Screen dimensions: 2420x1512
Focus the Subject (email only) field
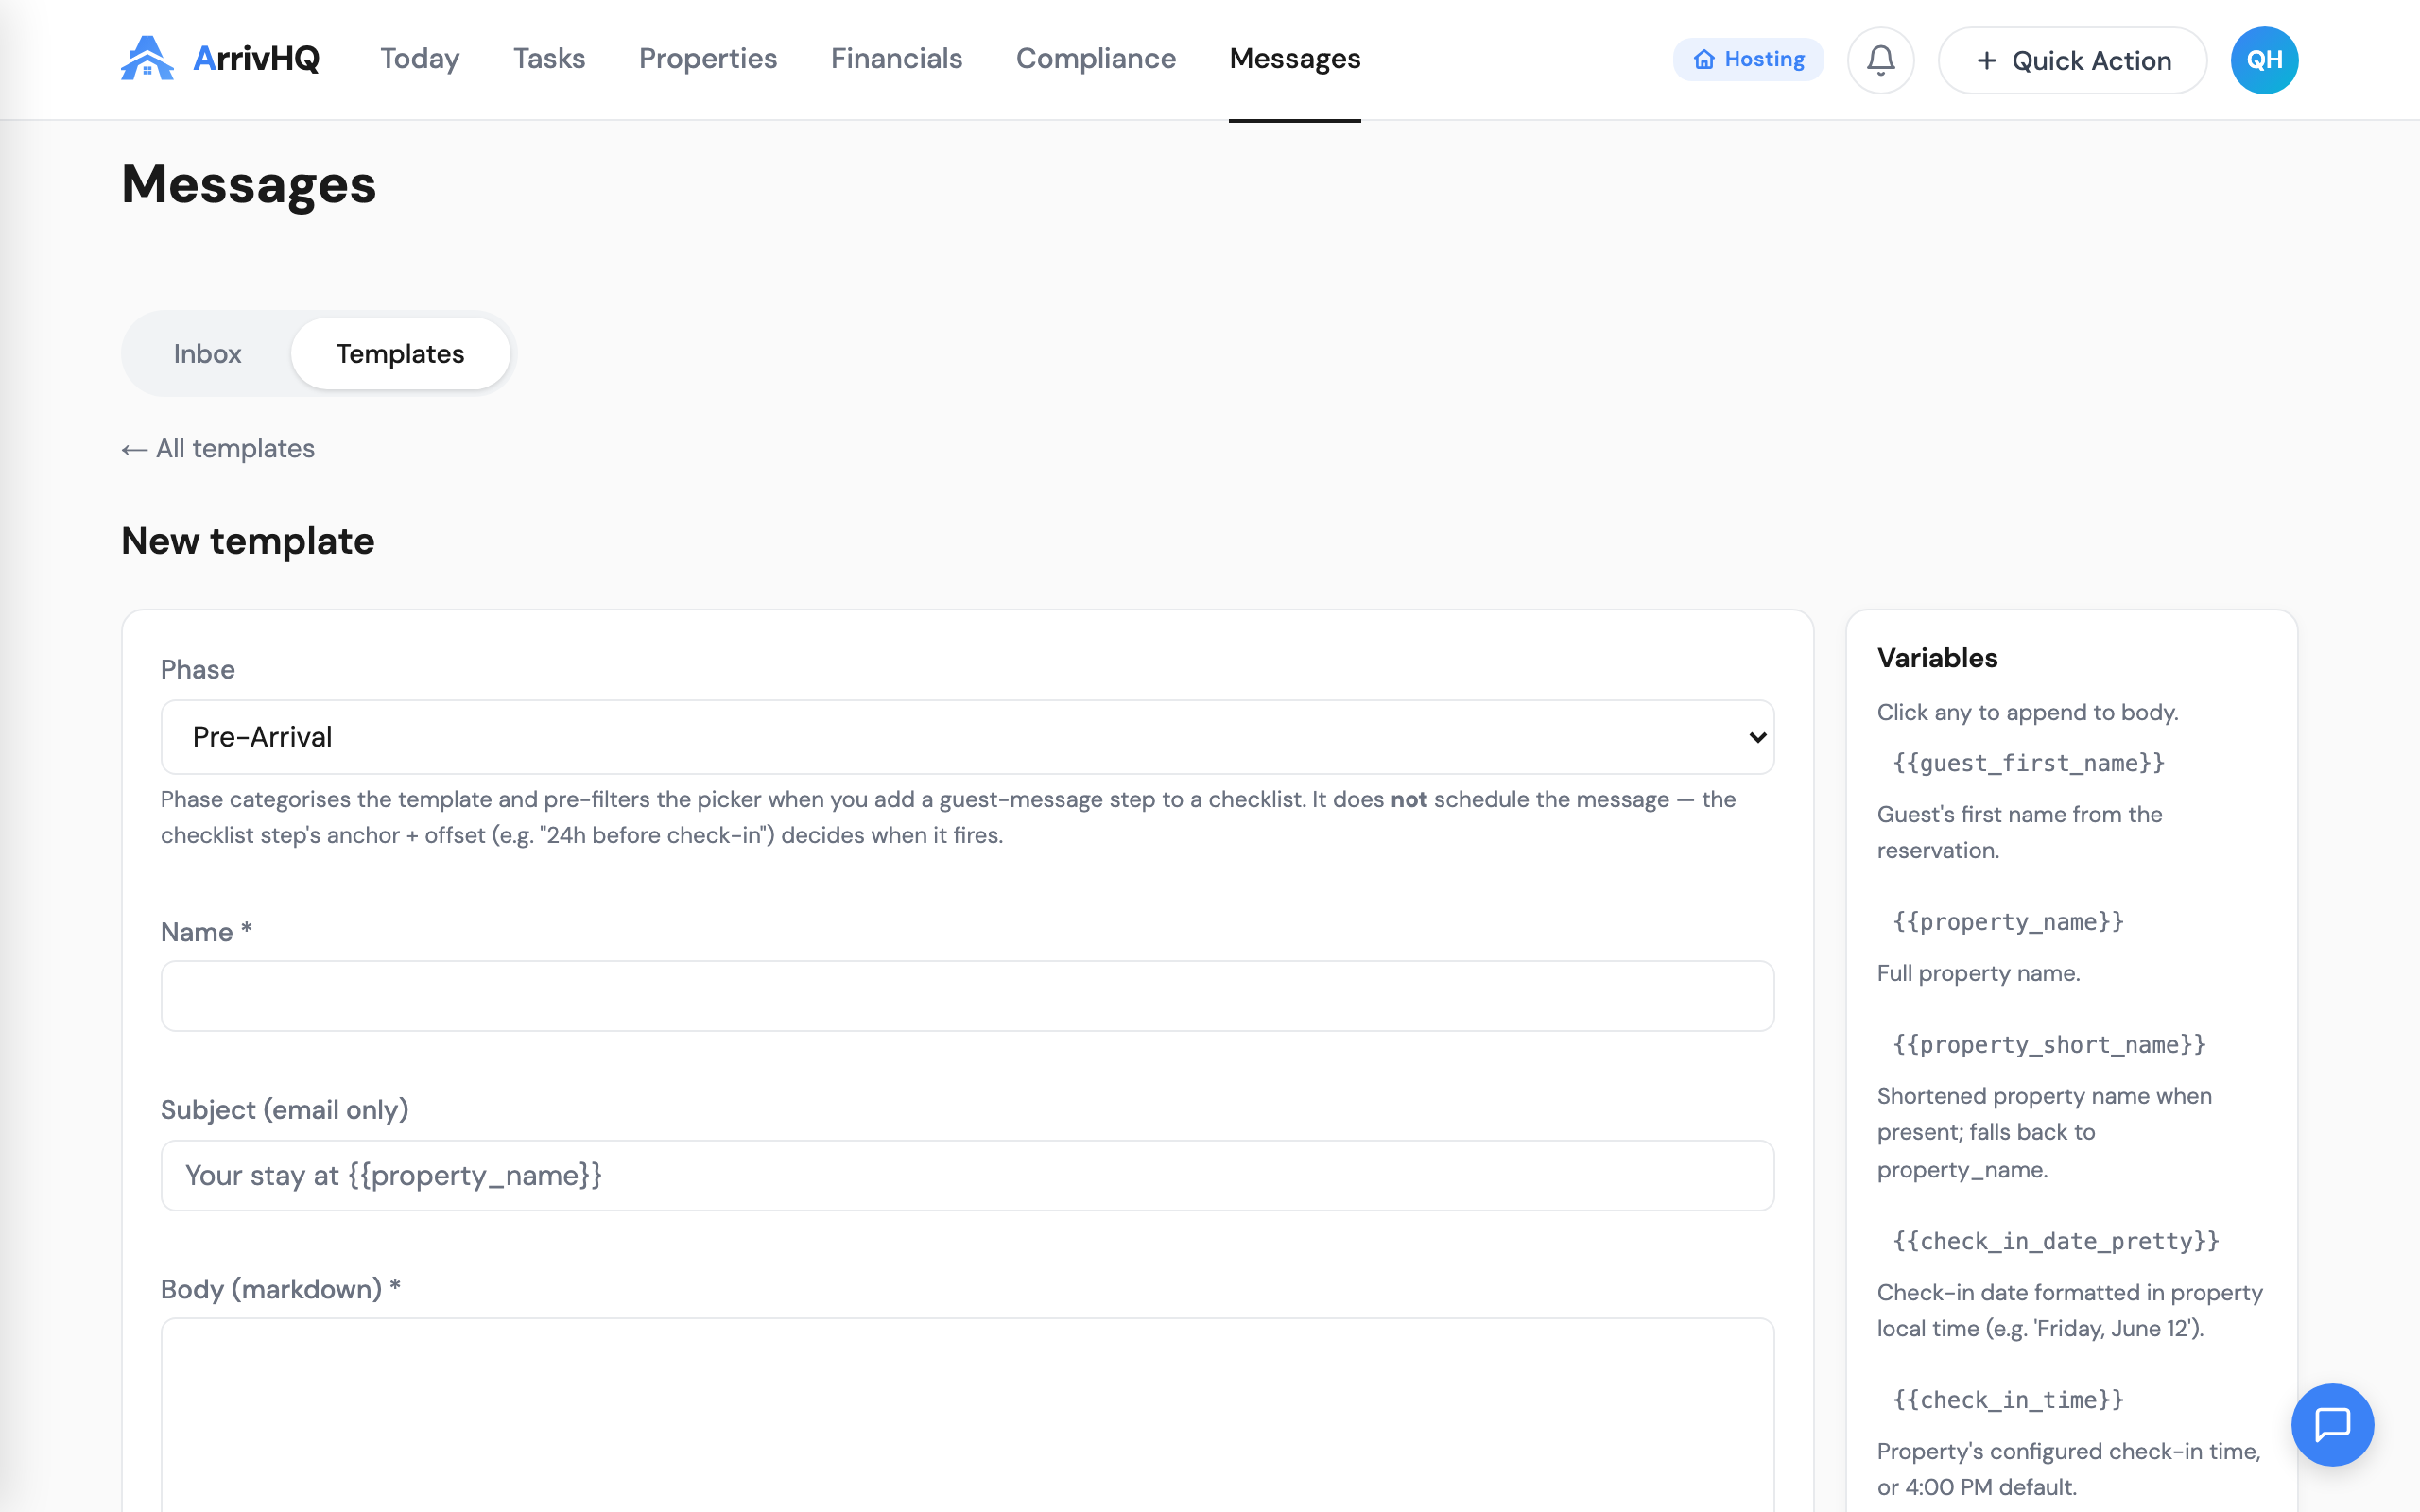click(967, 1175)
